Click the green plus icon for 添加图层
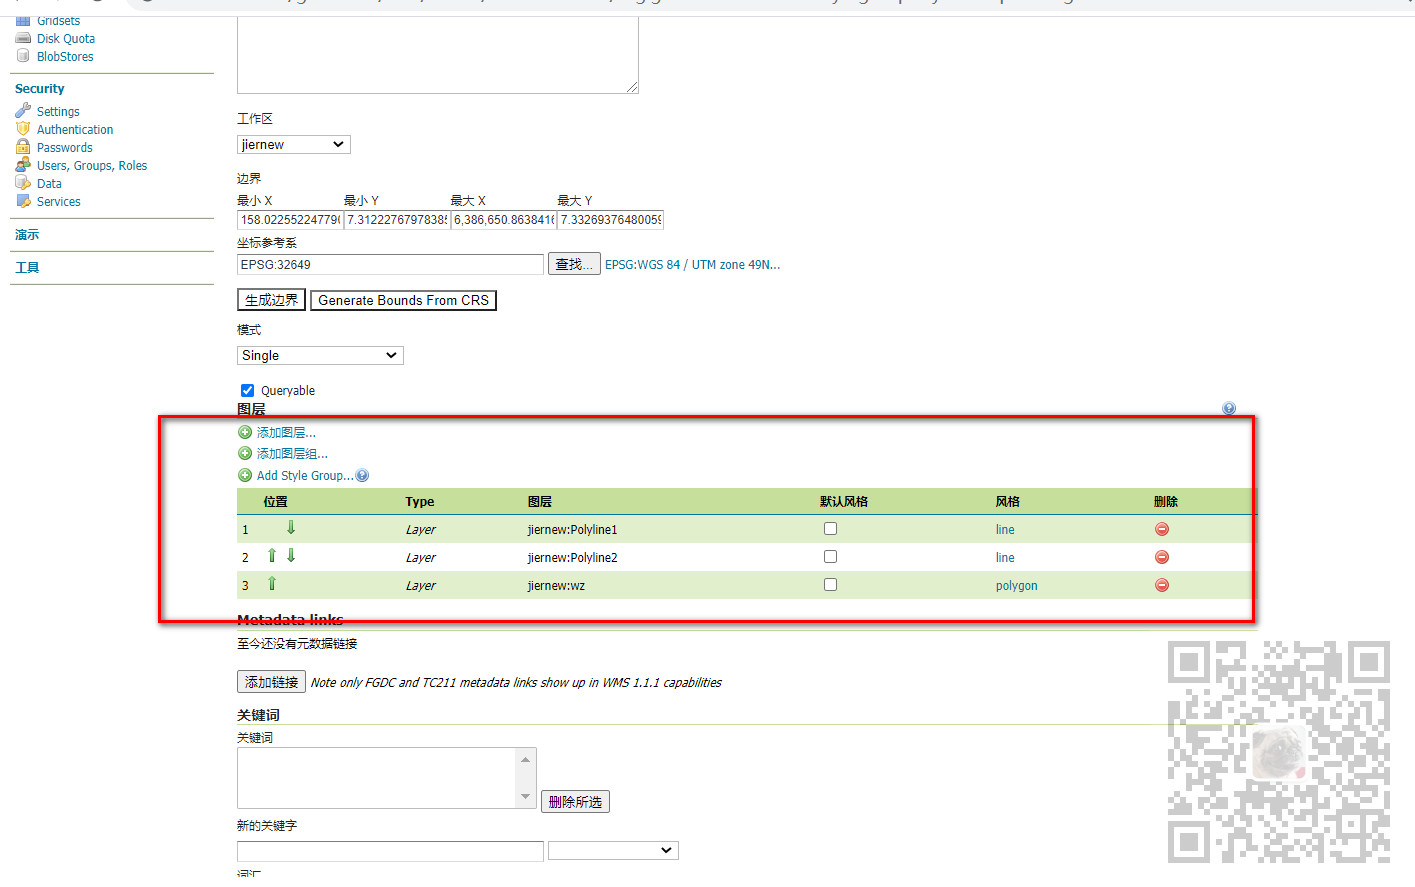This screenshot has height=887, width=1415. [245, 433]
